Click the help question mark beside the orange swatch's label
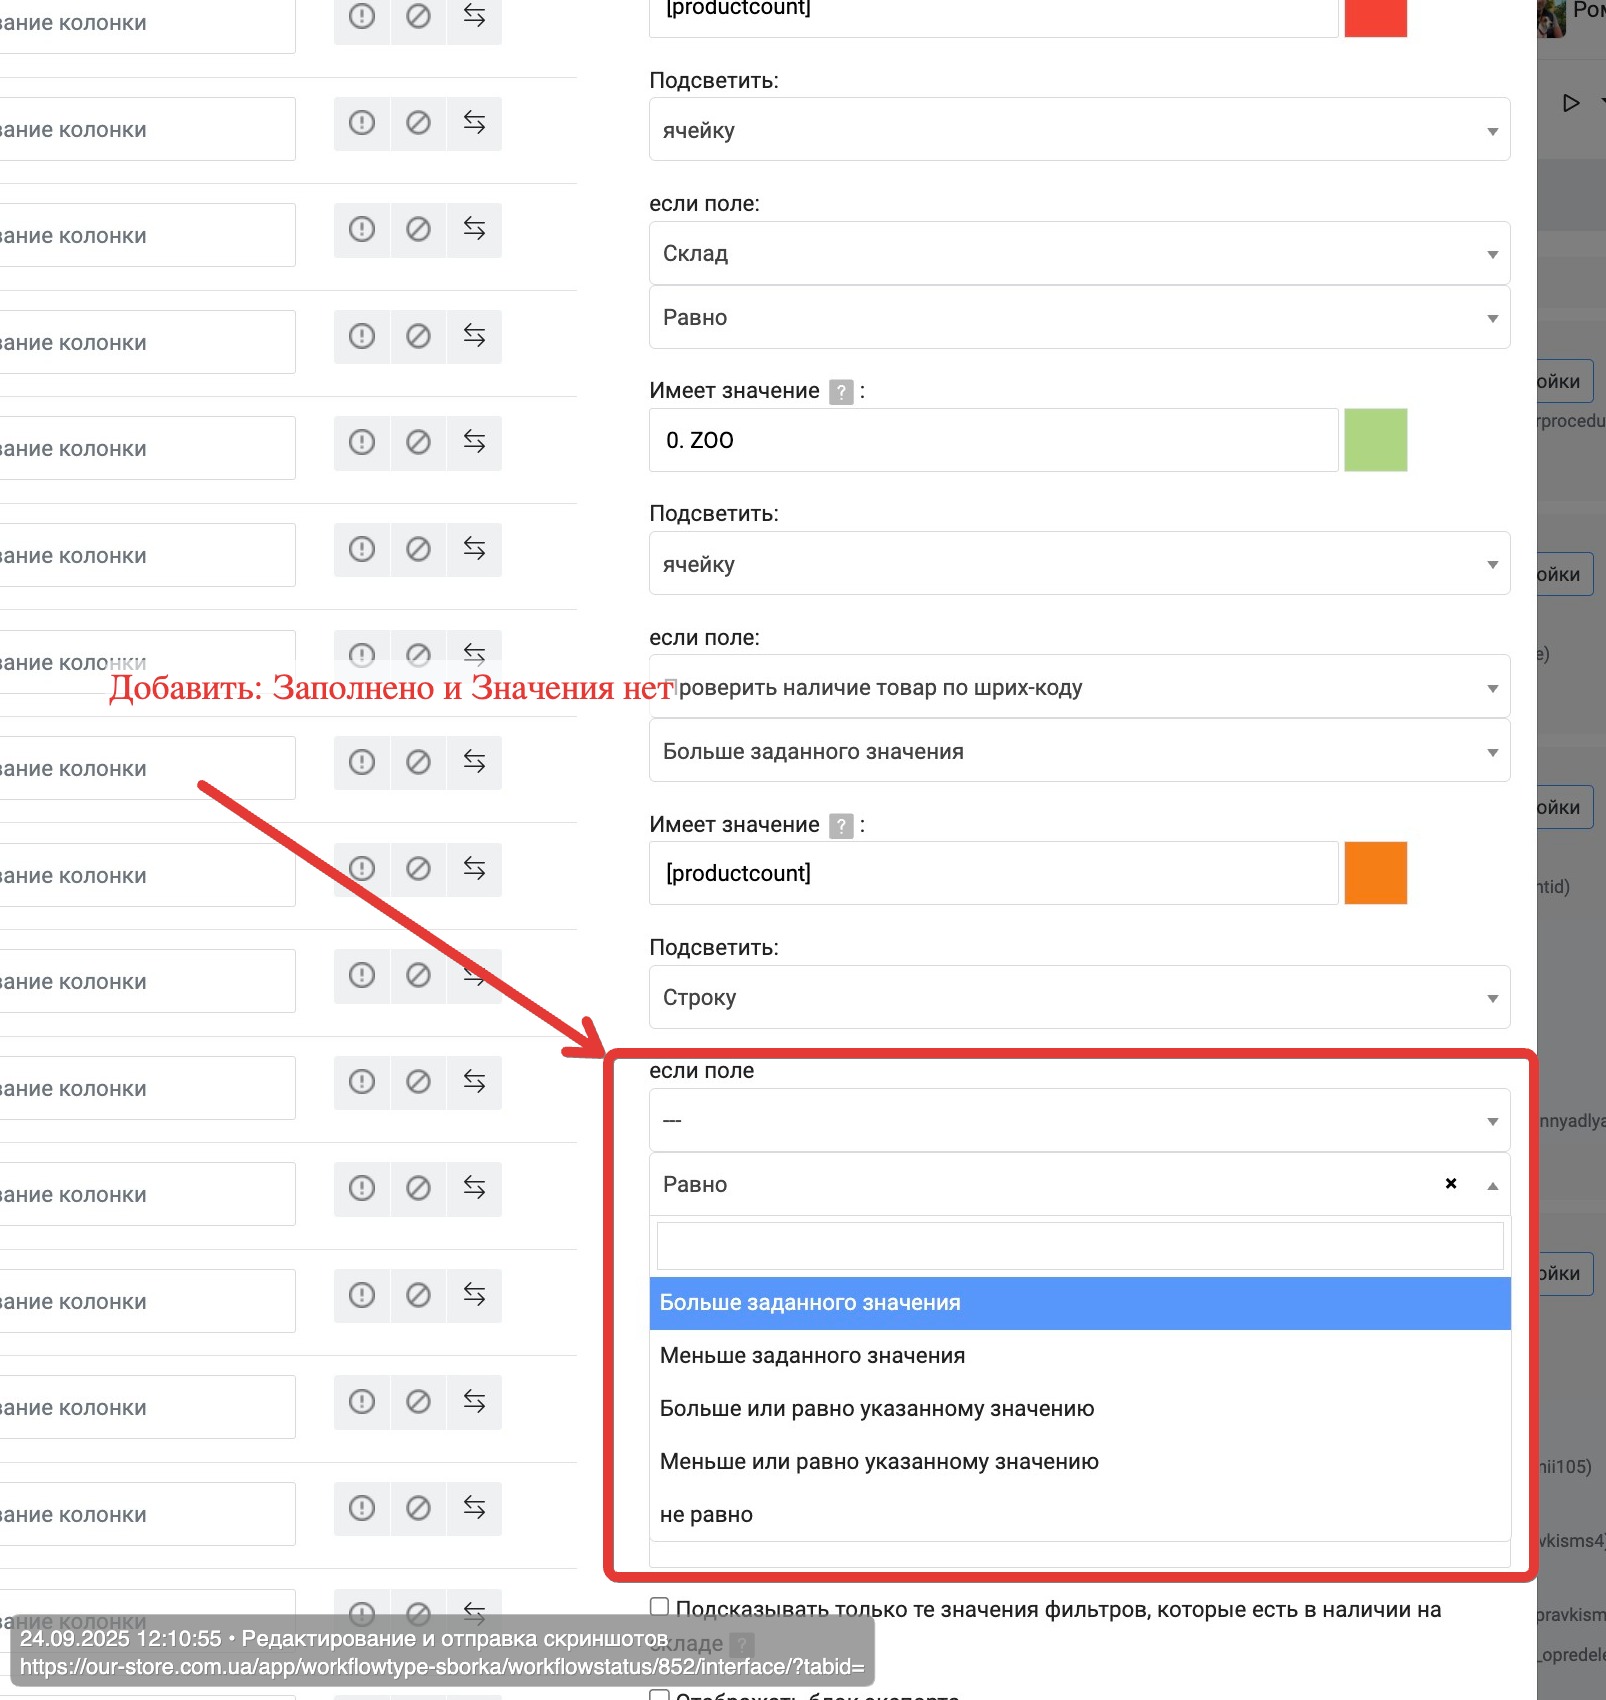The width and height of the screenshot is (1606, 1700). [x=842, y=825]
